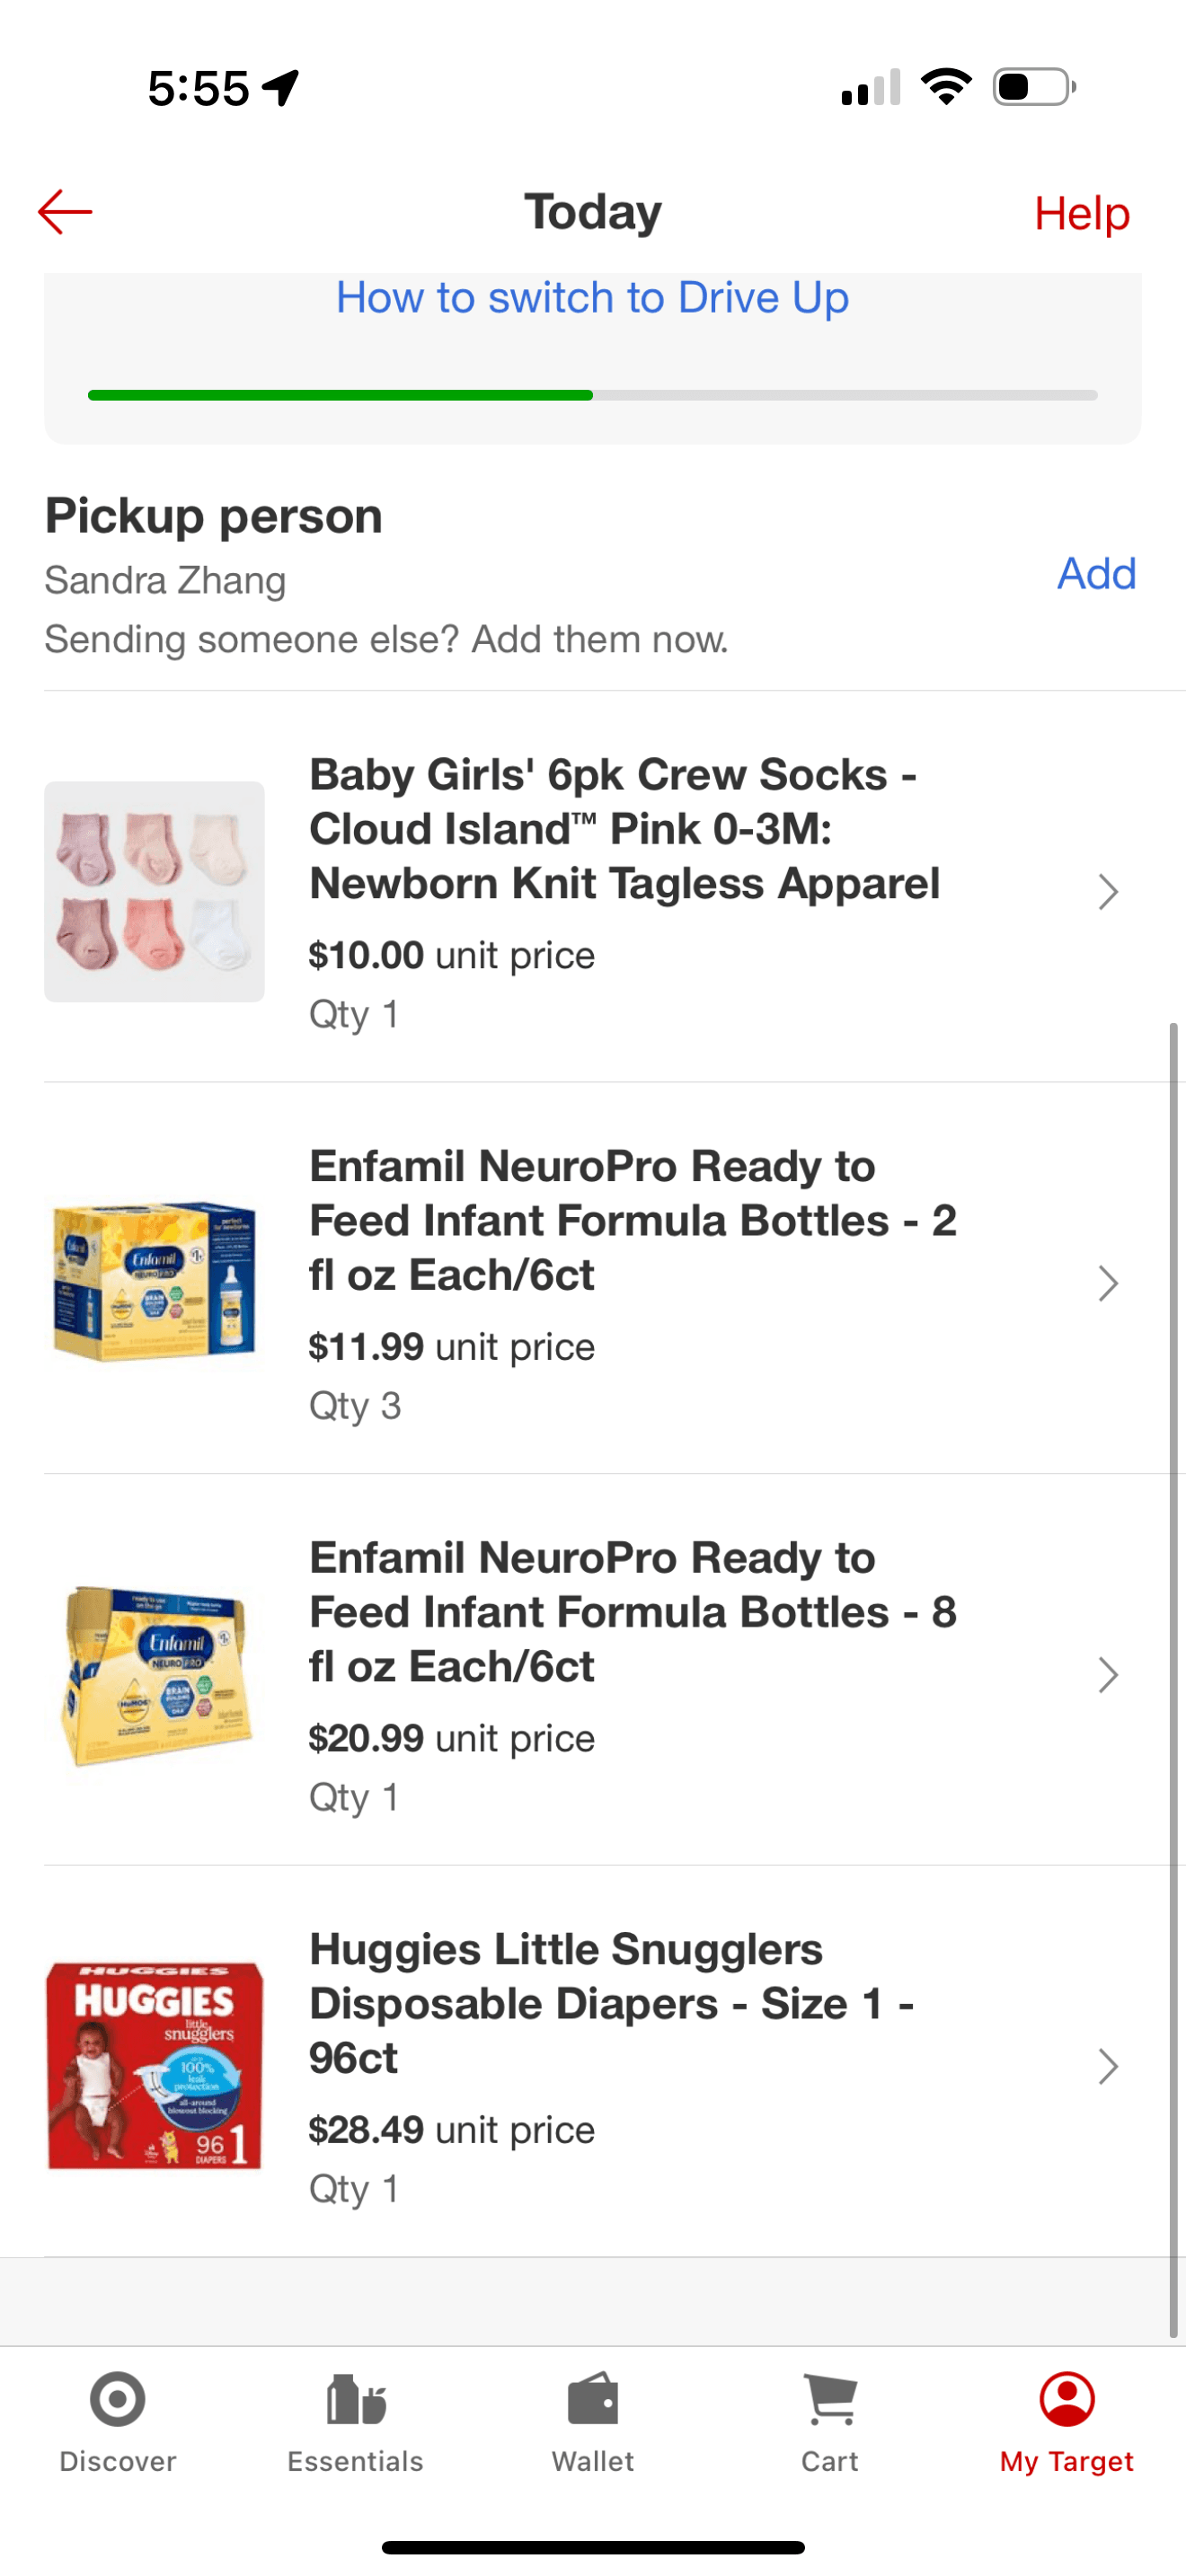Screen dimensions: 1186x2576
Task: Open the Huggies diapers box thumbnail
Action: 154,2066
